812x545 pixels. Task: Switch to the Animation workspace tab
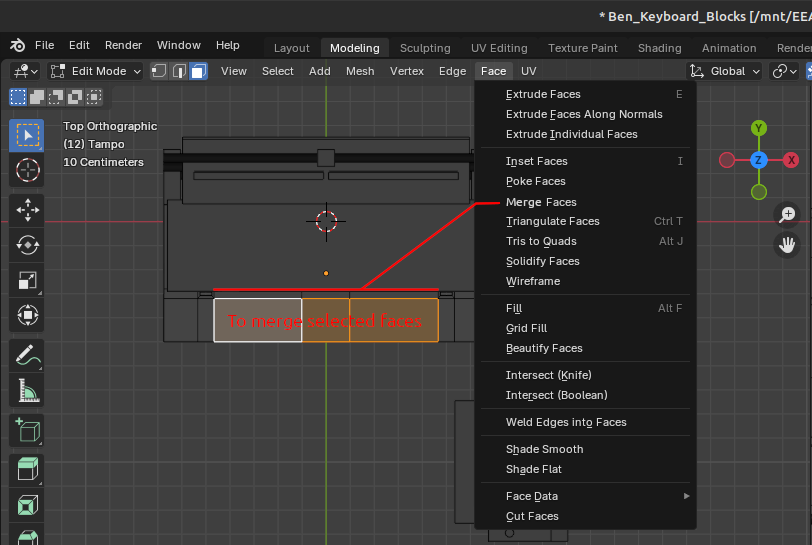pyautogui.click(x=729, y=48)
